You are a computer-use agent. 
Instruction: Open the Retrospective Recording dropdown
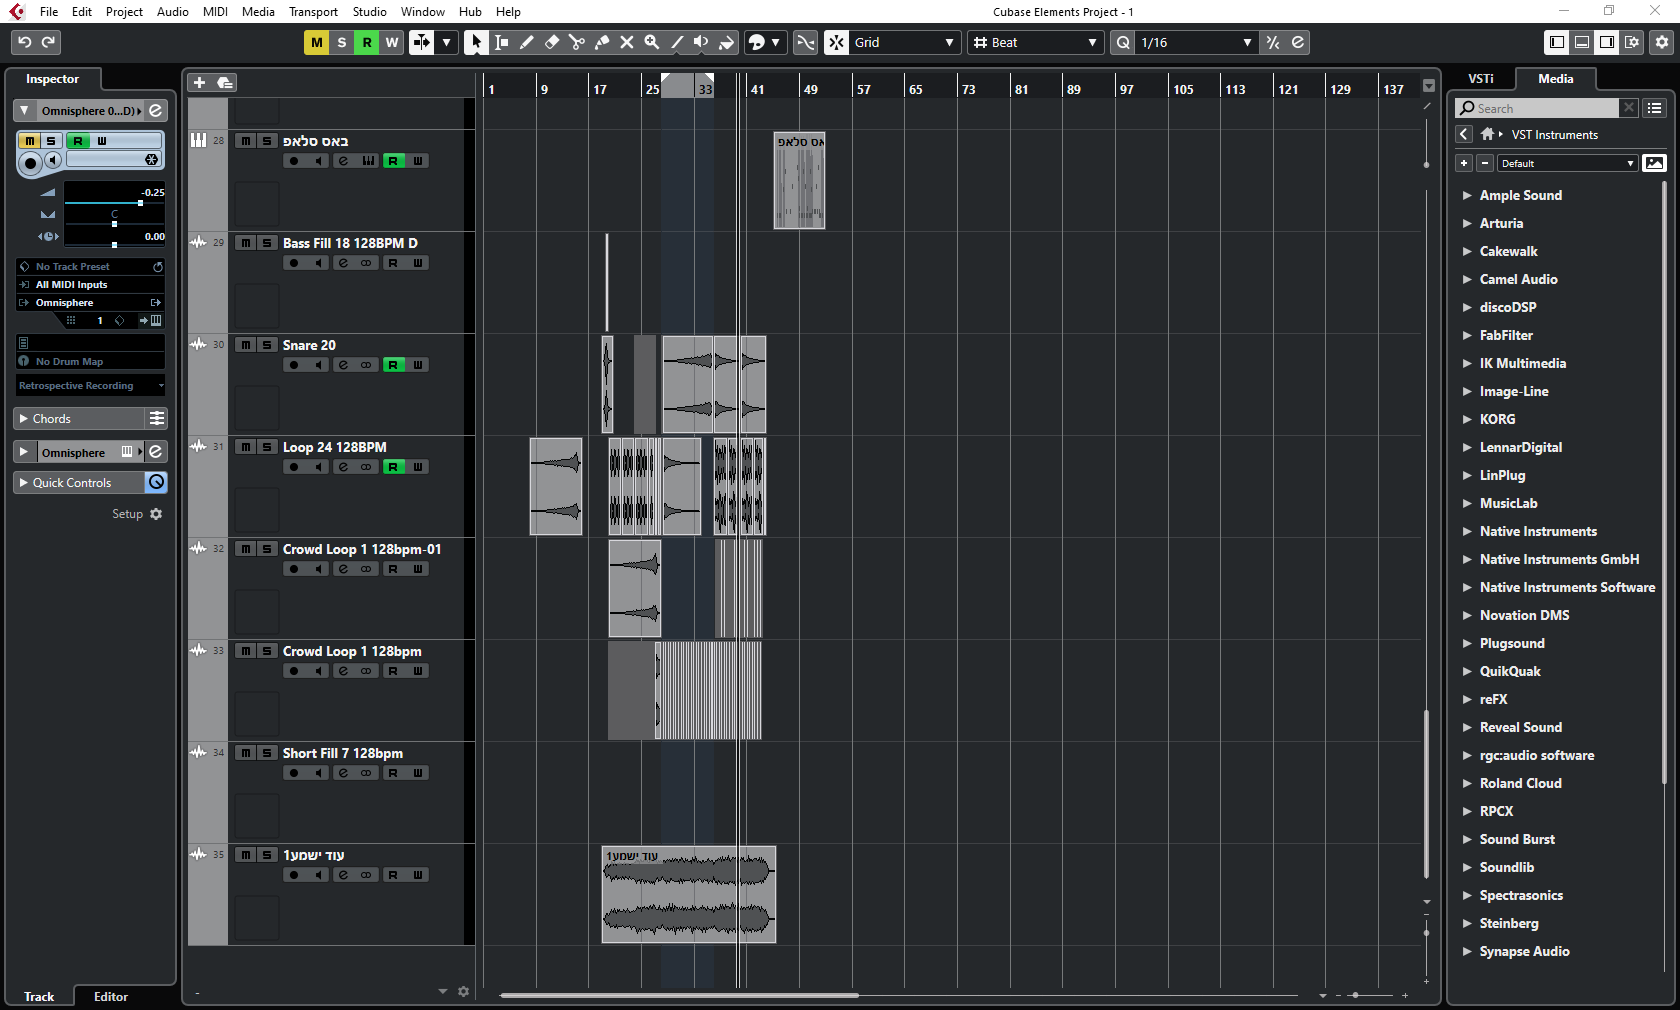point(91,385)
